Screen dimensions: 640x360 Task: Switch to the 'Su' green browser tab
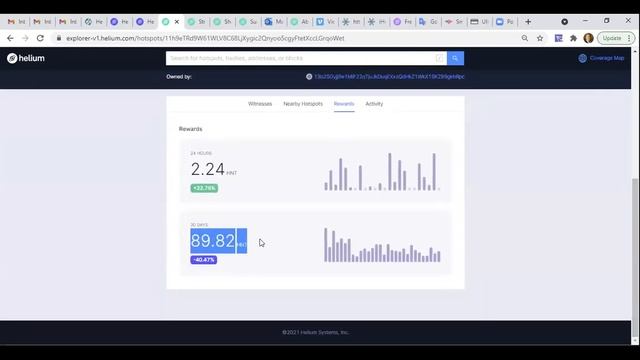pyautogui.click(x=248, y=22)
